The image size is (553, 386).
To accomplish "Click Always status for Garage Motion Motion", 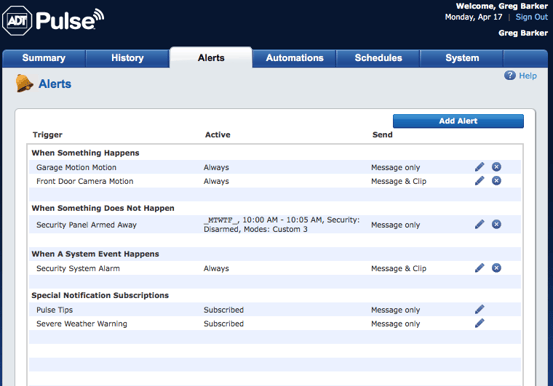I will [x=216, y=167].
